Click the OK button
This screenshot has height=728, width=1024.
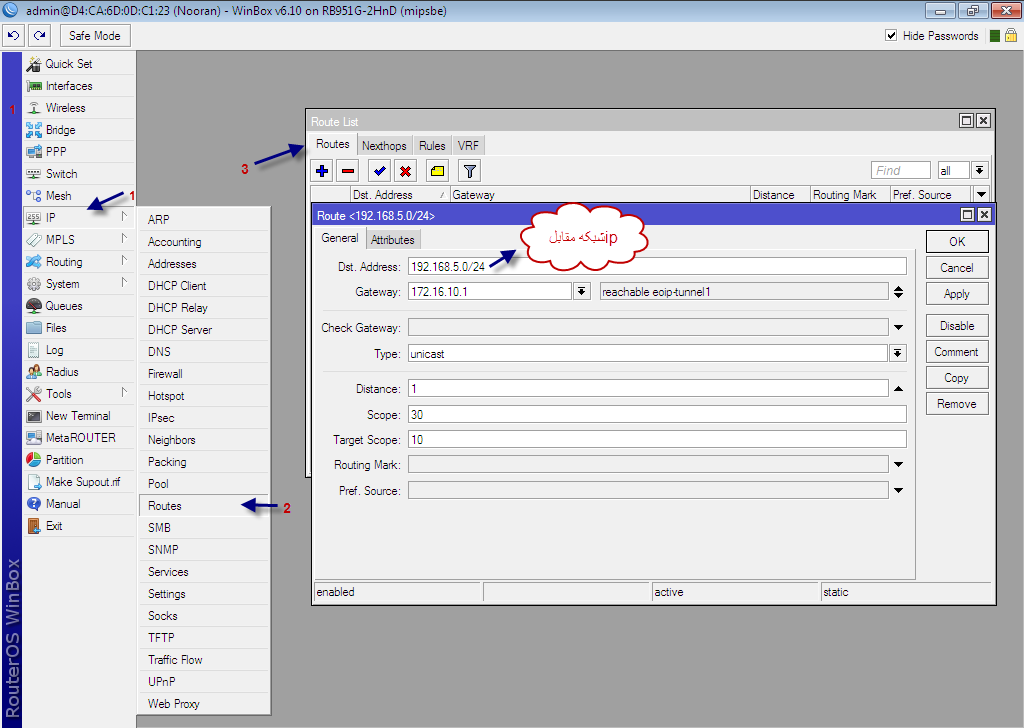pos(957,242)
